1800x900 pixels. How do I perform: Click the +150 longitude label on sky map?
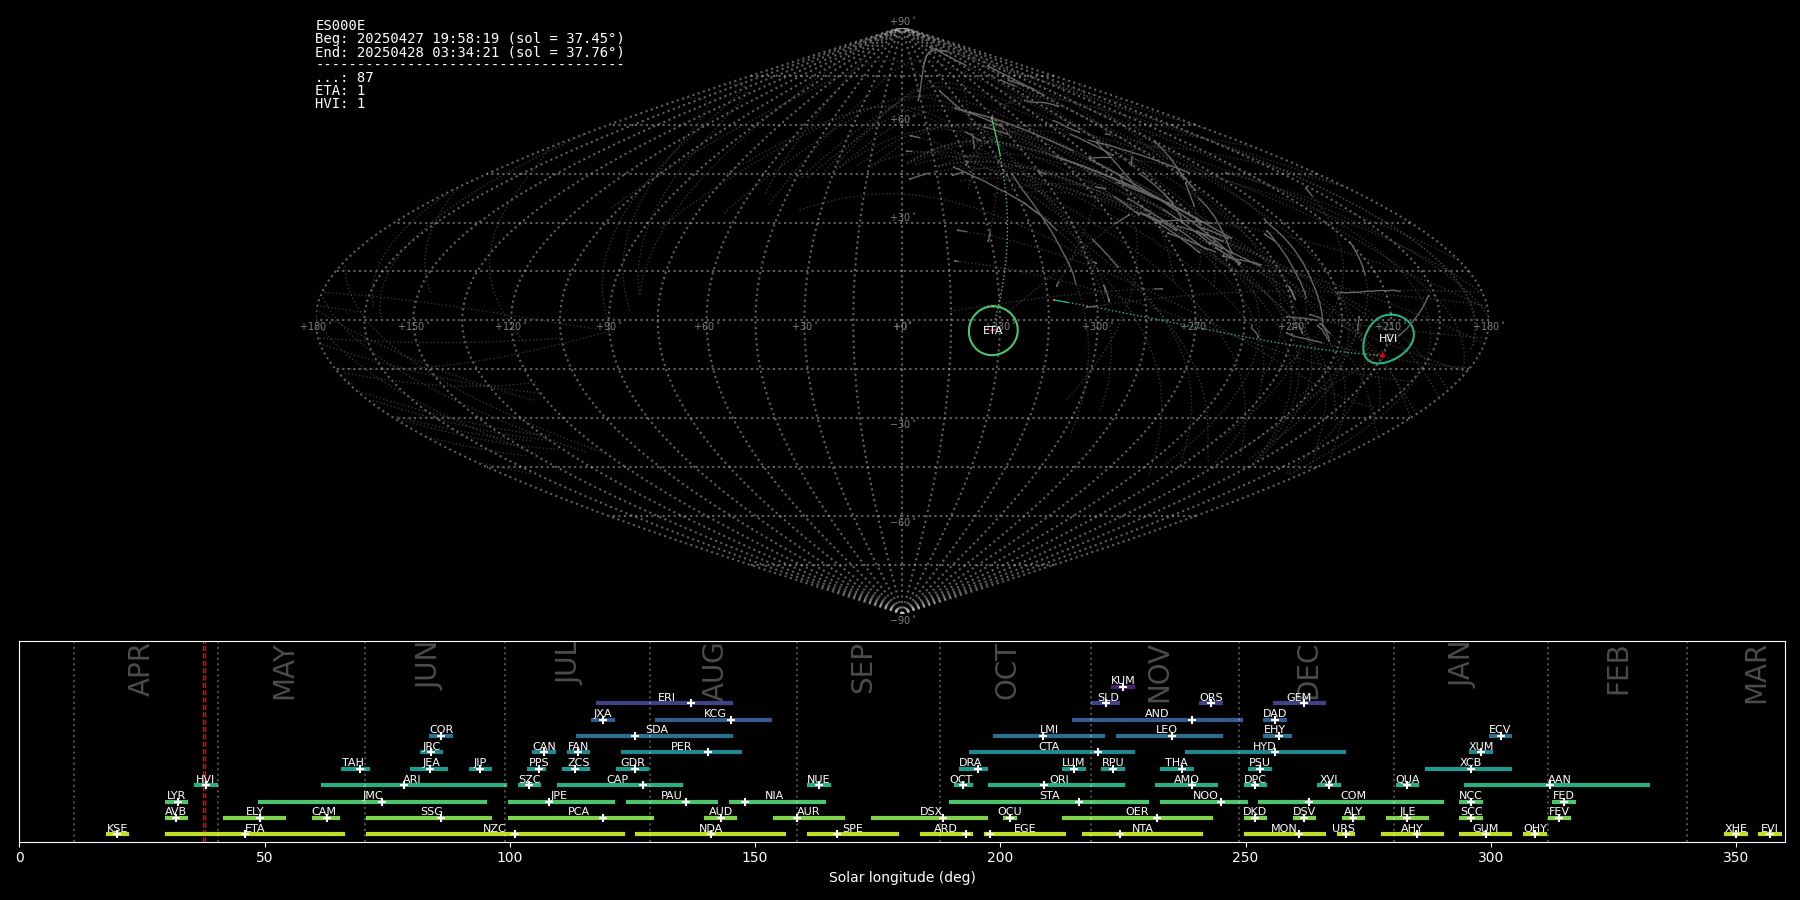[x=411, y=327]
